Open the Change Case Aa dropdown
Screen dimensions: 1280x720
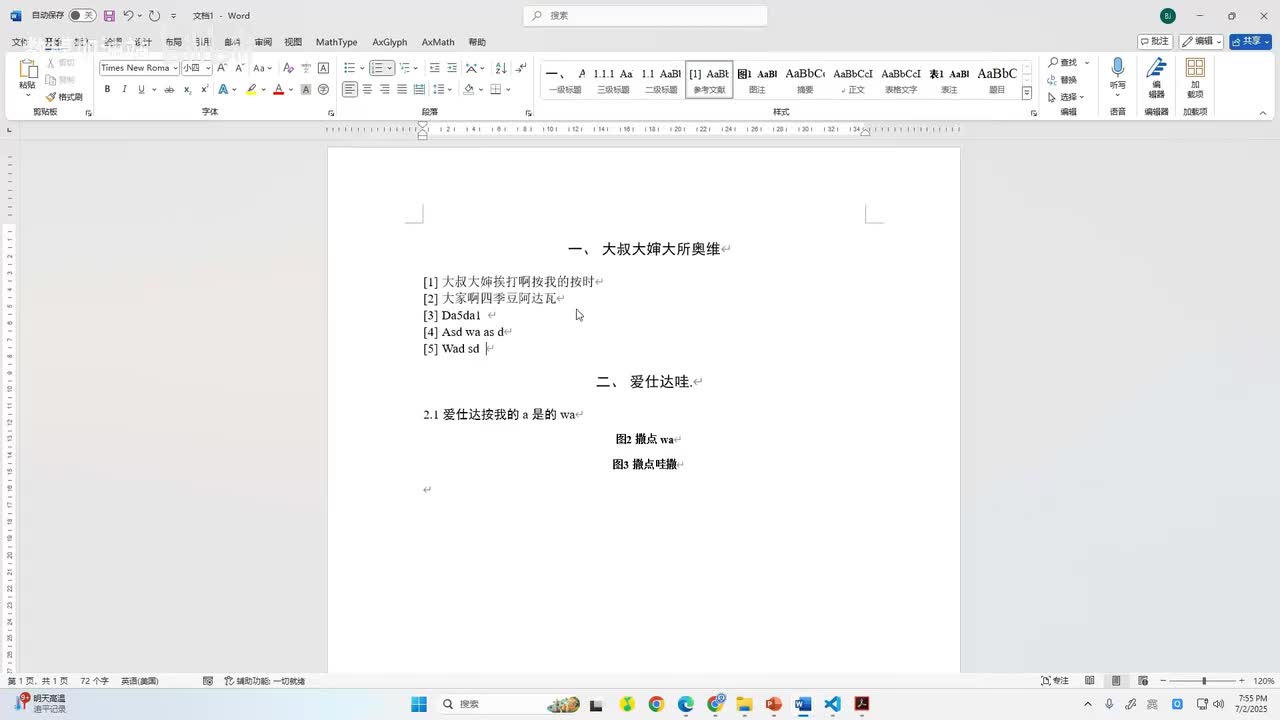pyautogui.click(x=262, y=68)
